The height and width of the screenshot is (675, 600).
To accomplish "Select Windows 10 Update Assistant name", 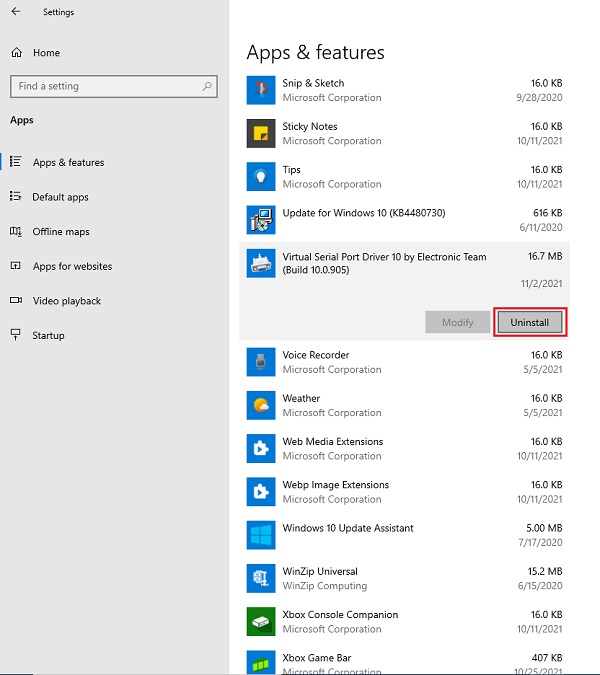I will coord(348,528).
